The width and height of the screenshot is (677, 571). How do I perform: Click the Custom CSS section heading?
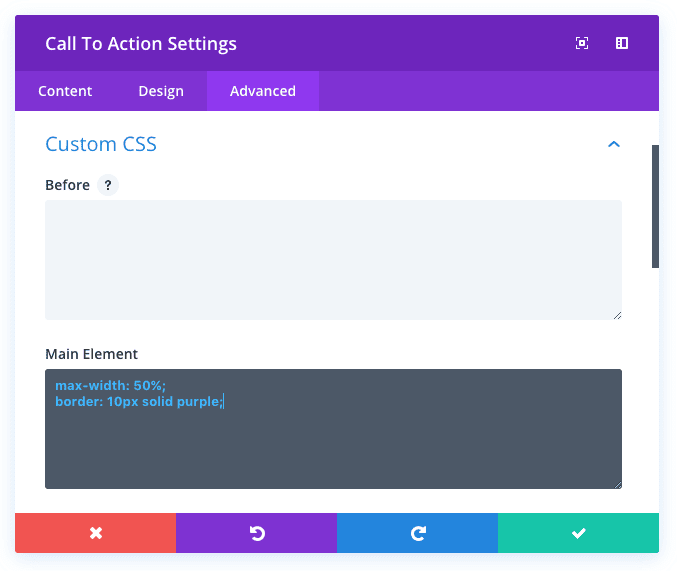click(101, 144)
